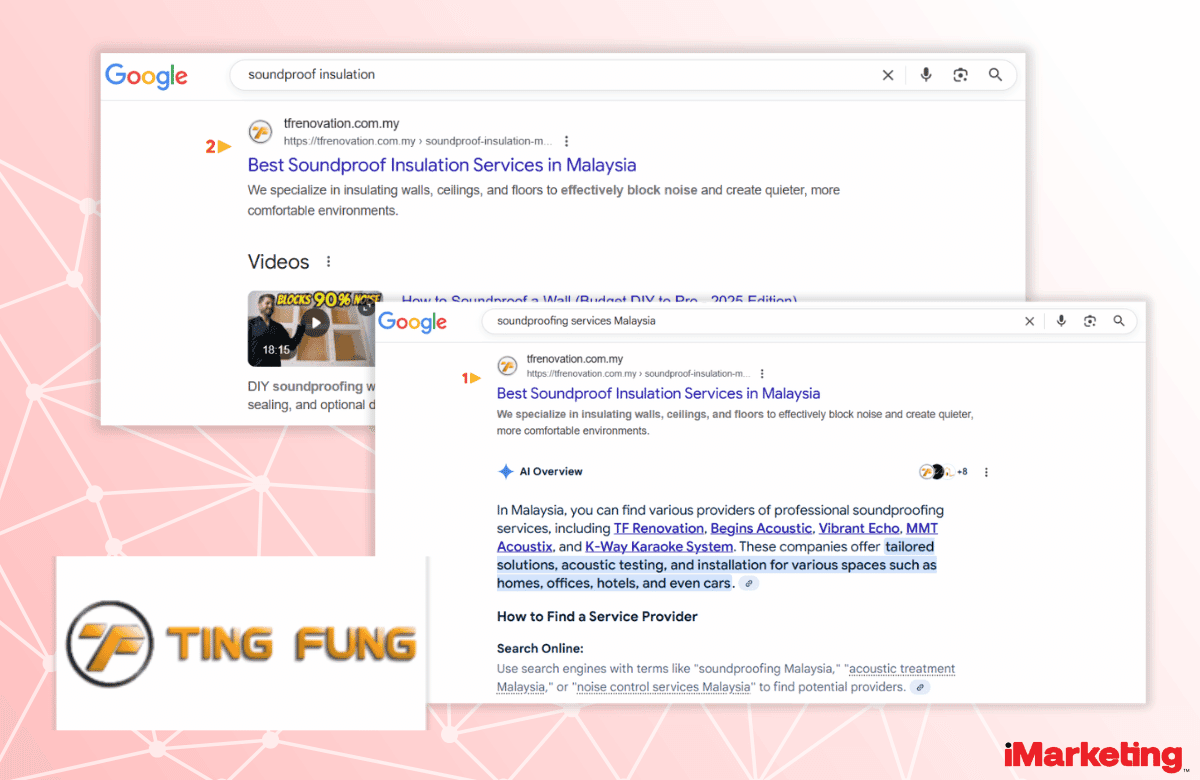This screenshot has width=1200, height=780.
Task: Click the magnifier search button for "soundproof insulation"
Action: coord(995,75)
